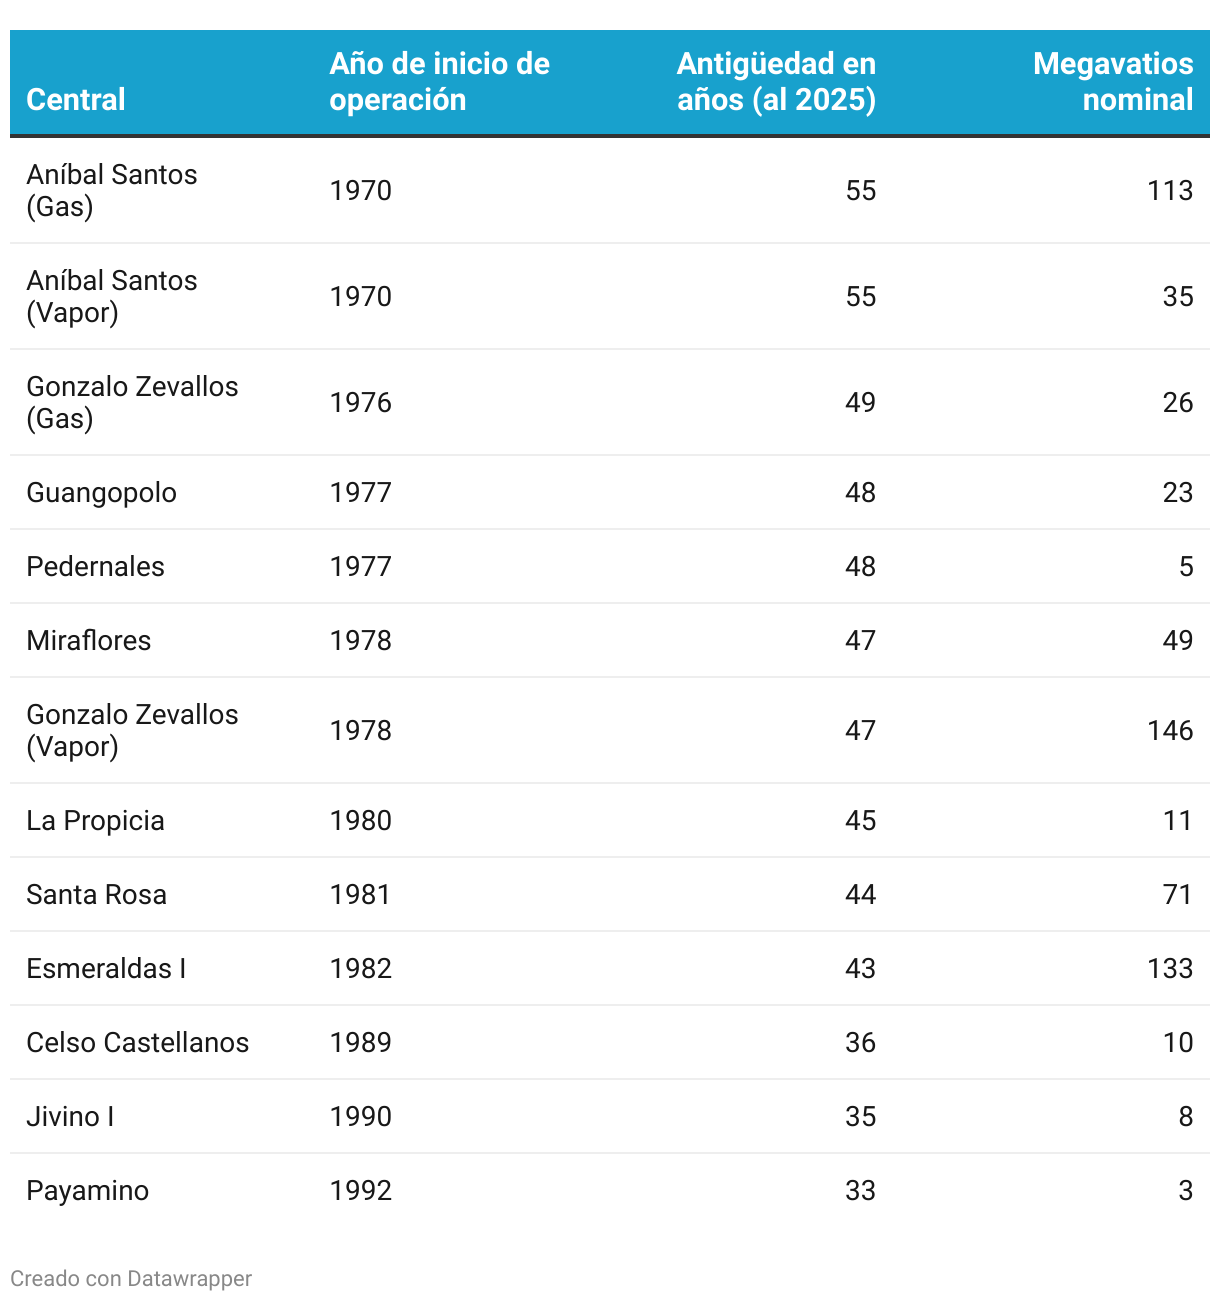Select the La Propicia row label

[95, 820]
